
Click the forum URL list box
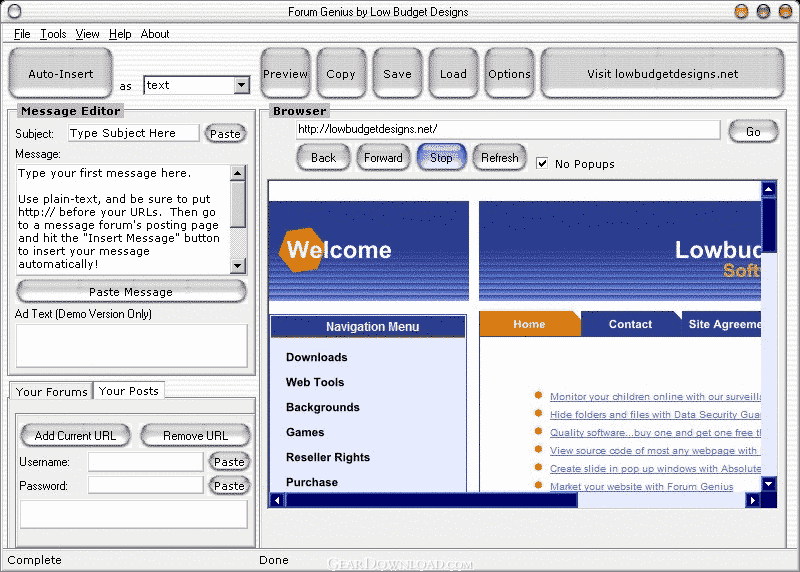pyautogui.click(x=134, y=514)
